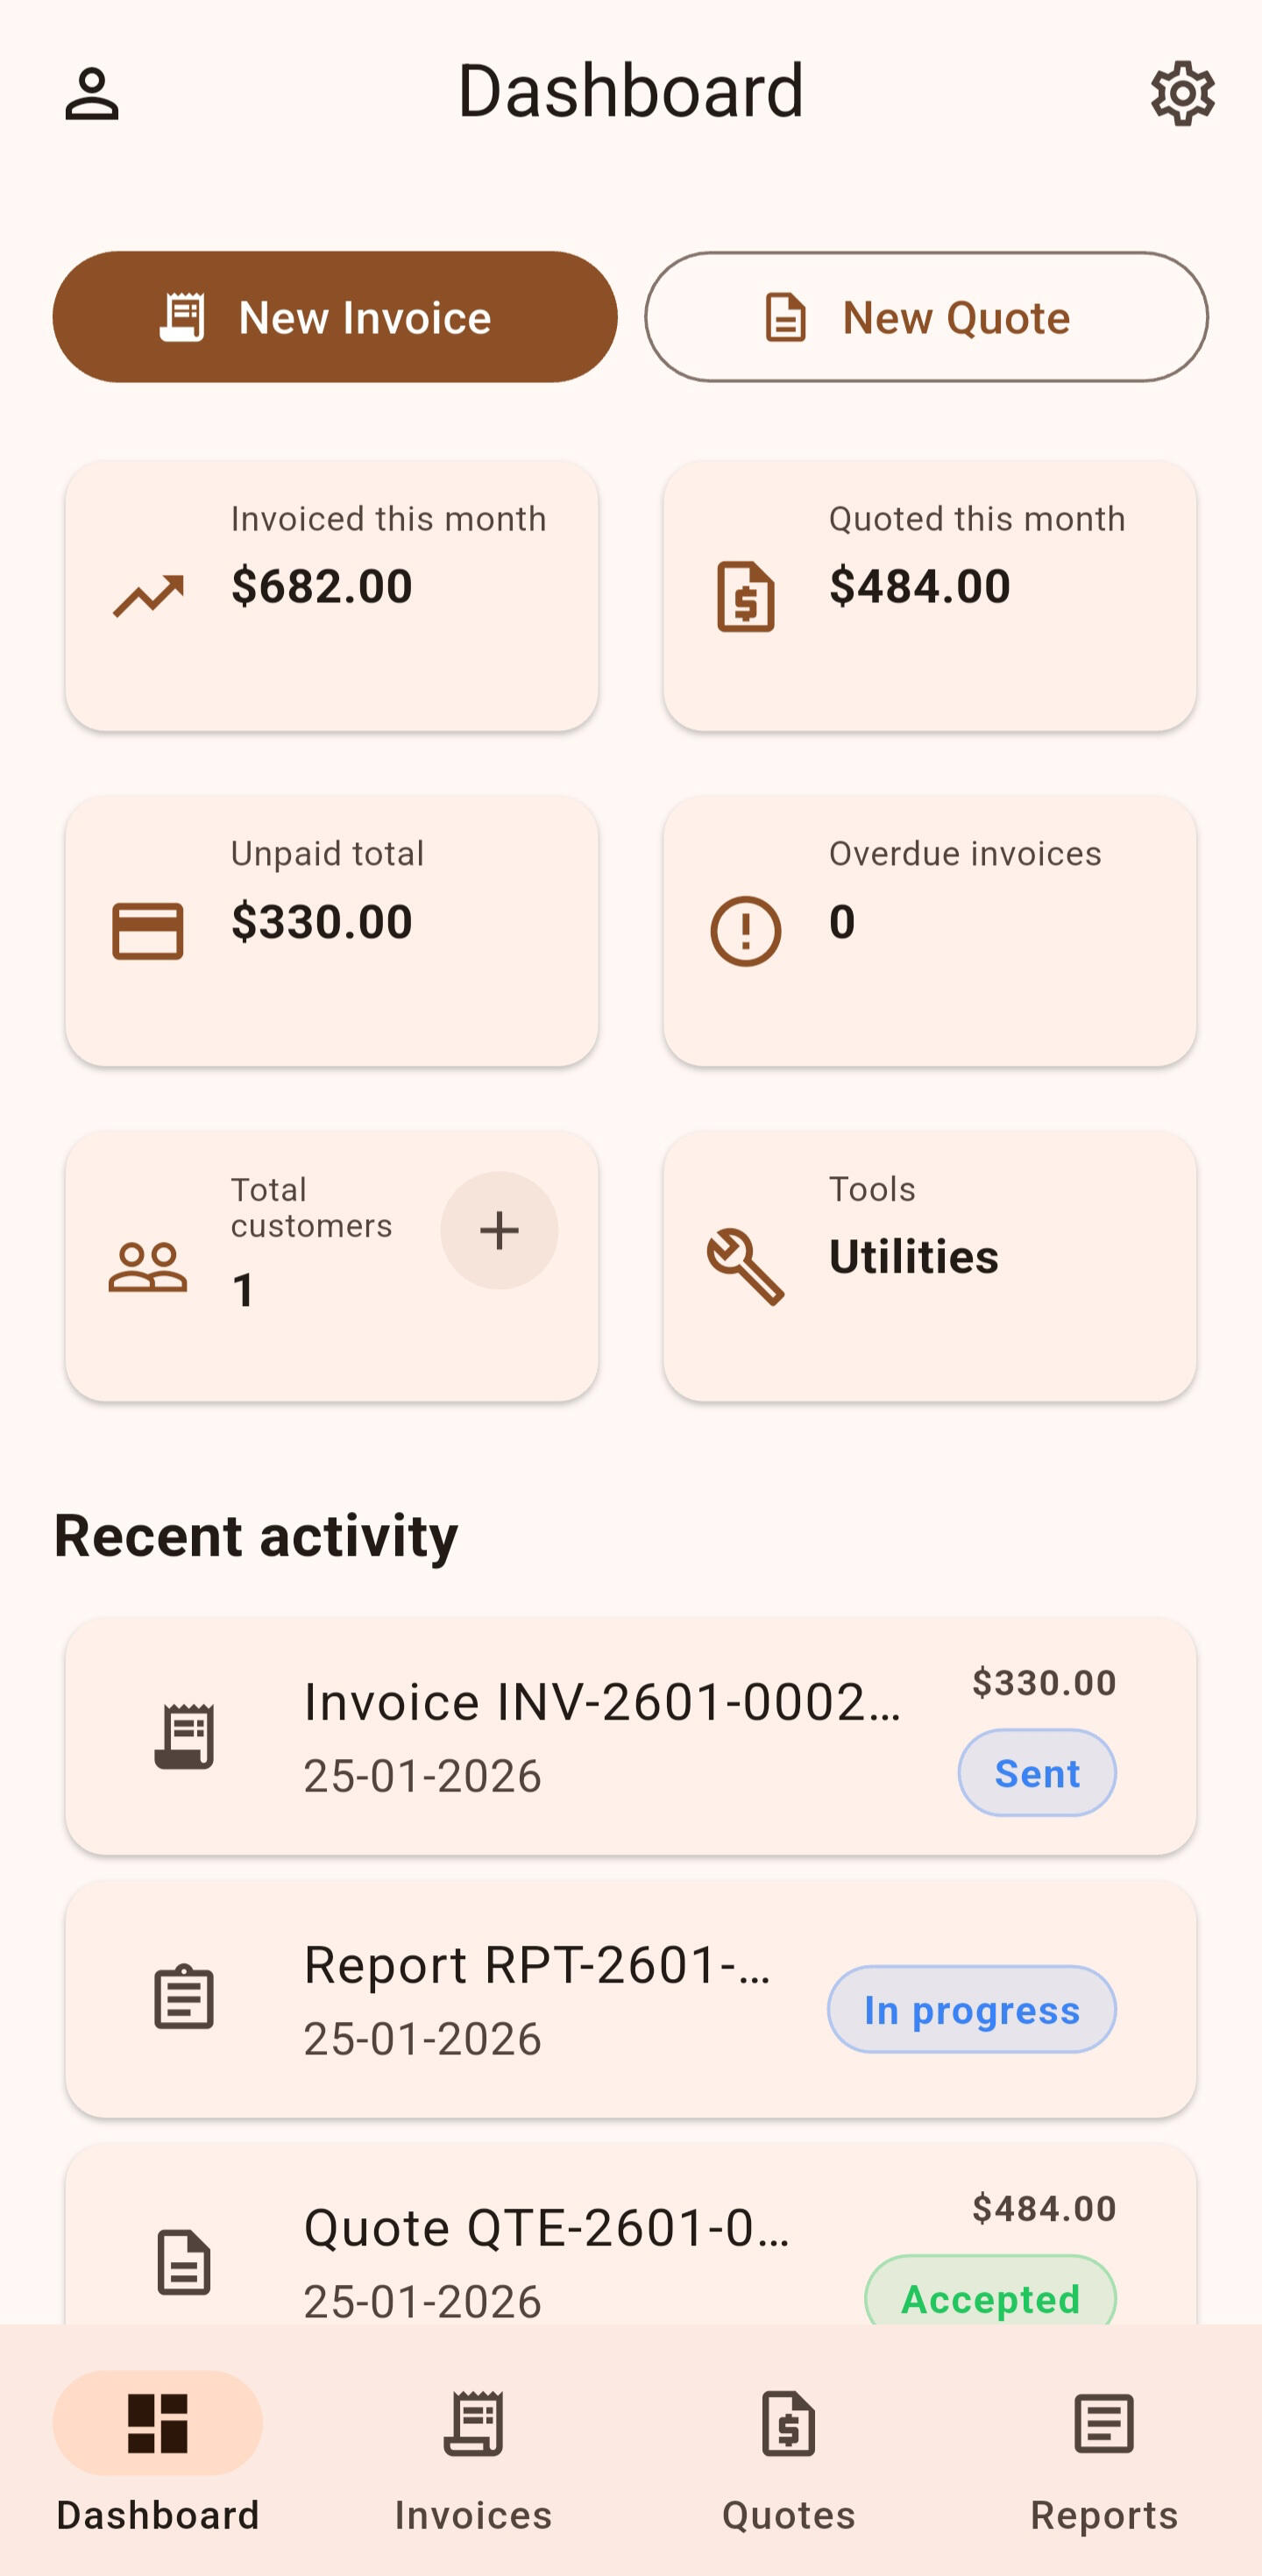Tap the invoiced trend arrow icon

click(x=148, y=596)
